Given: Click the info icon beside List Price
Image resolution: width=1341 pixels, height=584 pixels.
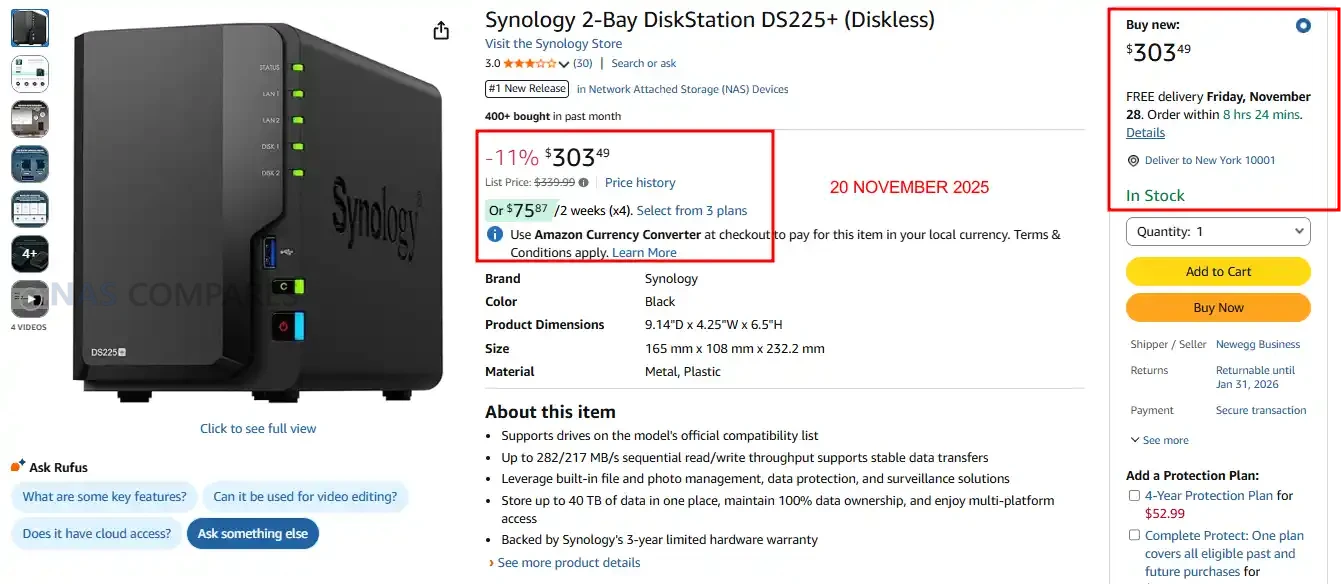Looking at the screenshot, I should [584, 183].
